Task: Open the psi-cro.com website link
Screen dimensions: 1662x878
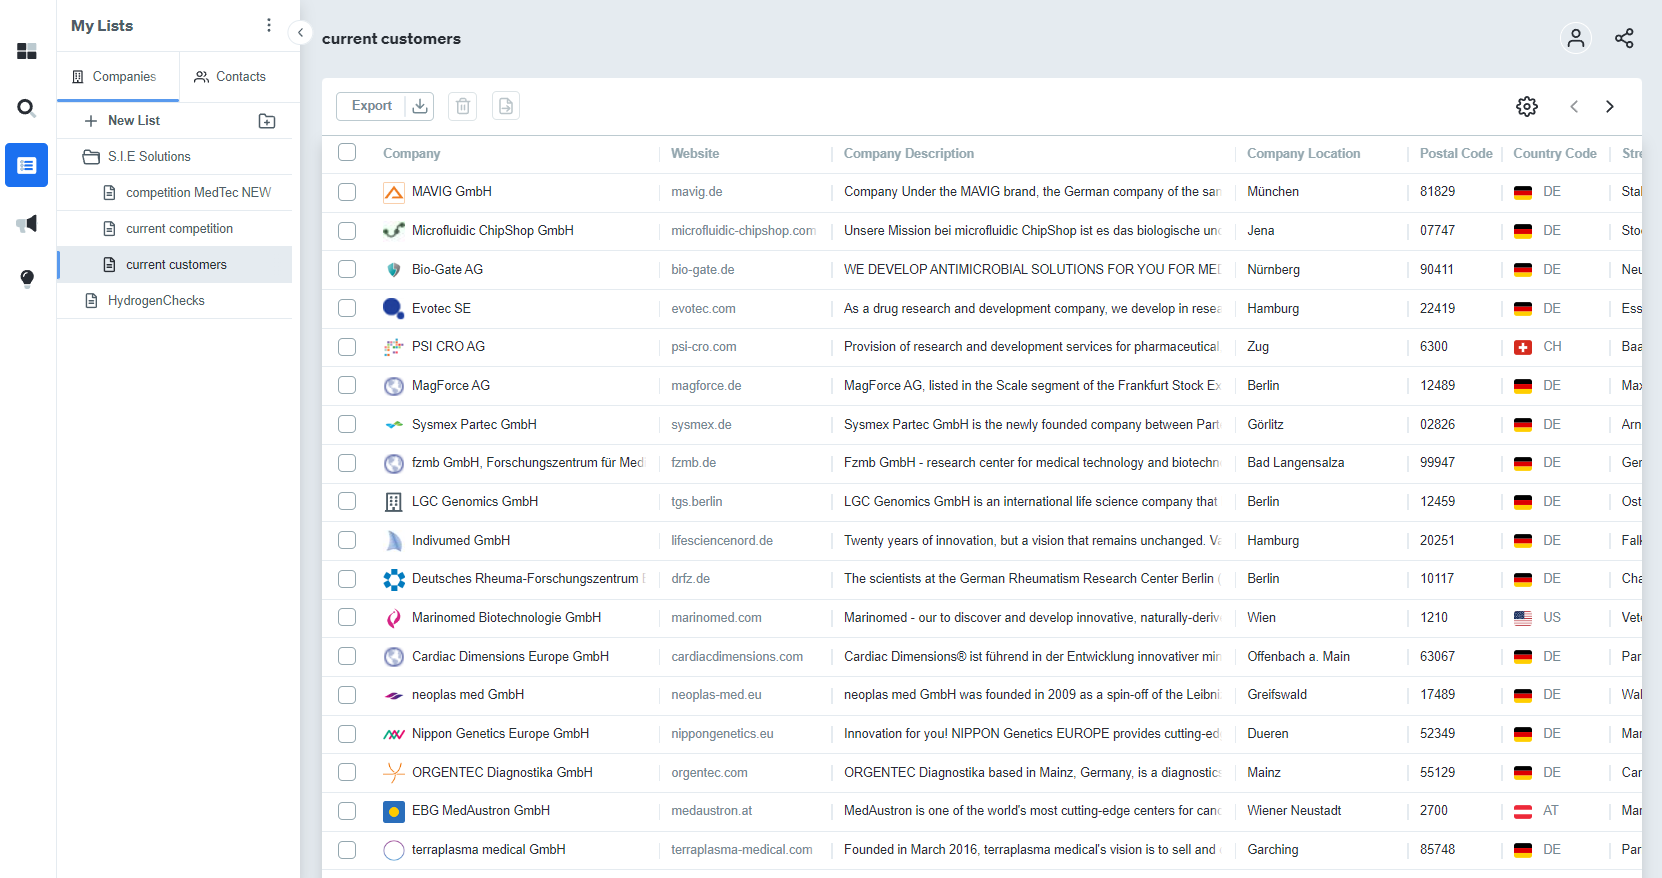Action: pos(704,347)
